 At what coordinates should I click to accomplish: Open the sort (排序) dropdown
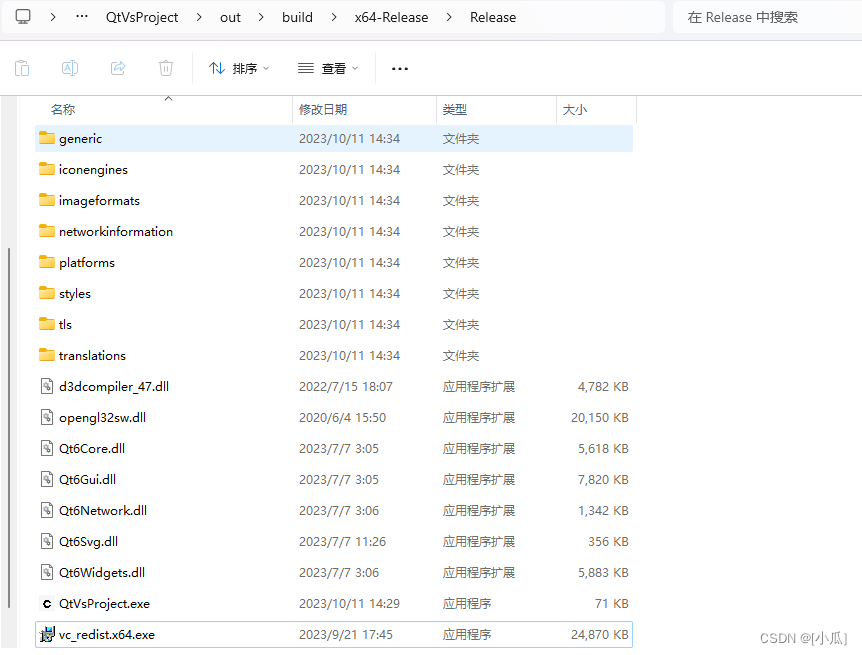pyautogui.click(x=239, y=68)
